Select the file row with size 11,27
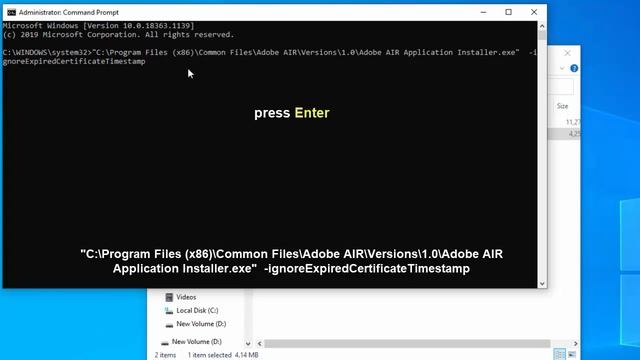 coord(564,122)
